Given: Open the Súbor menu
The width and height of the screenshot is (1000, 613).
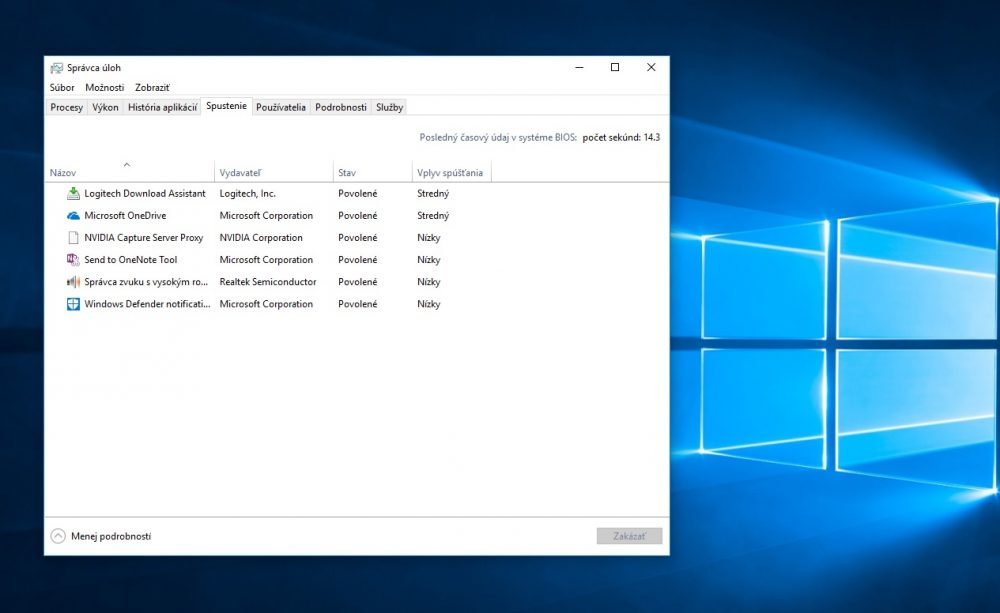Looking at the screenshot, I should click(62, 87).
